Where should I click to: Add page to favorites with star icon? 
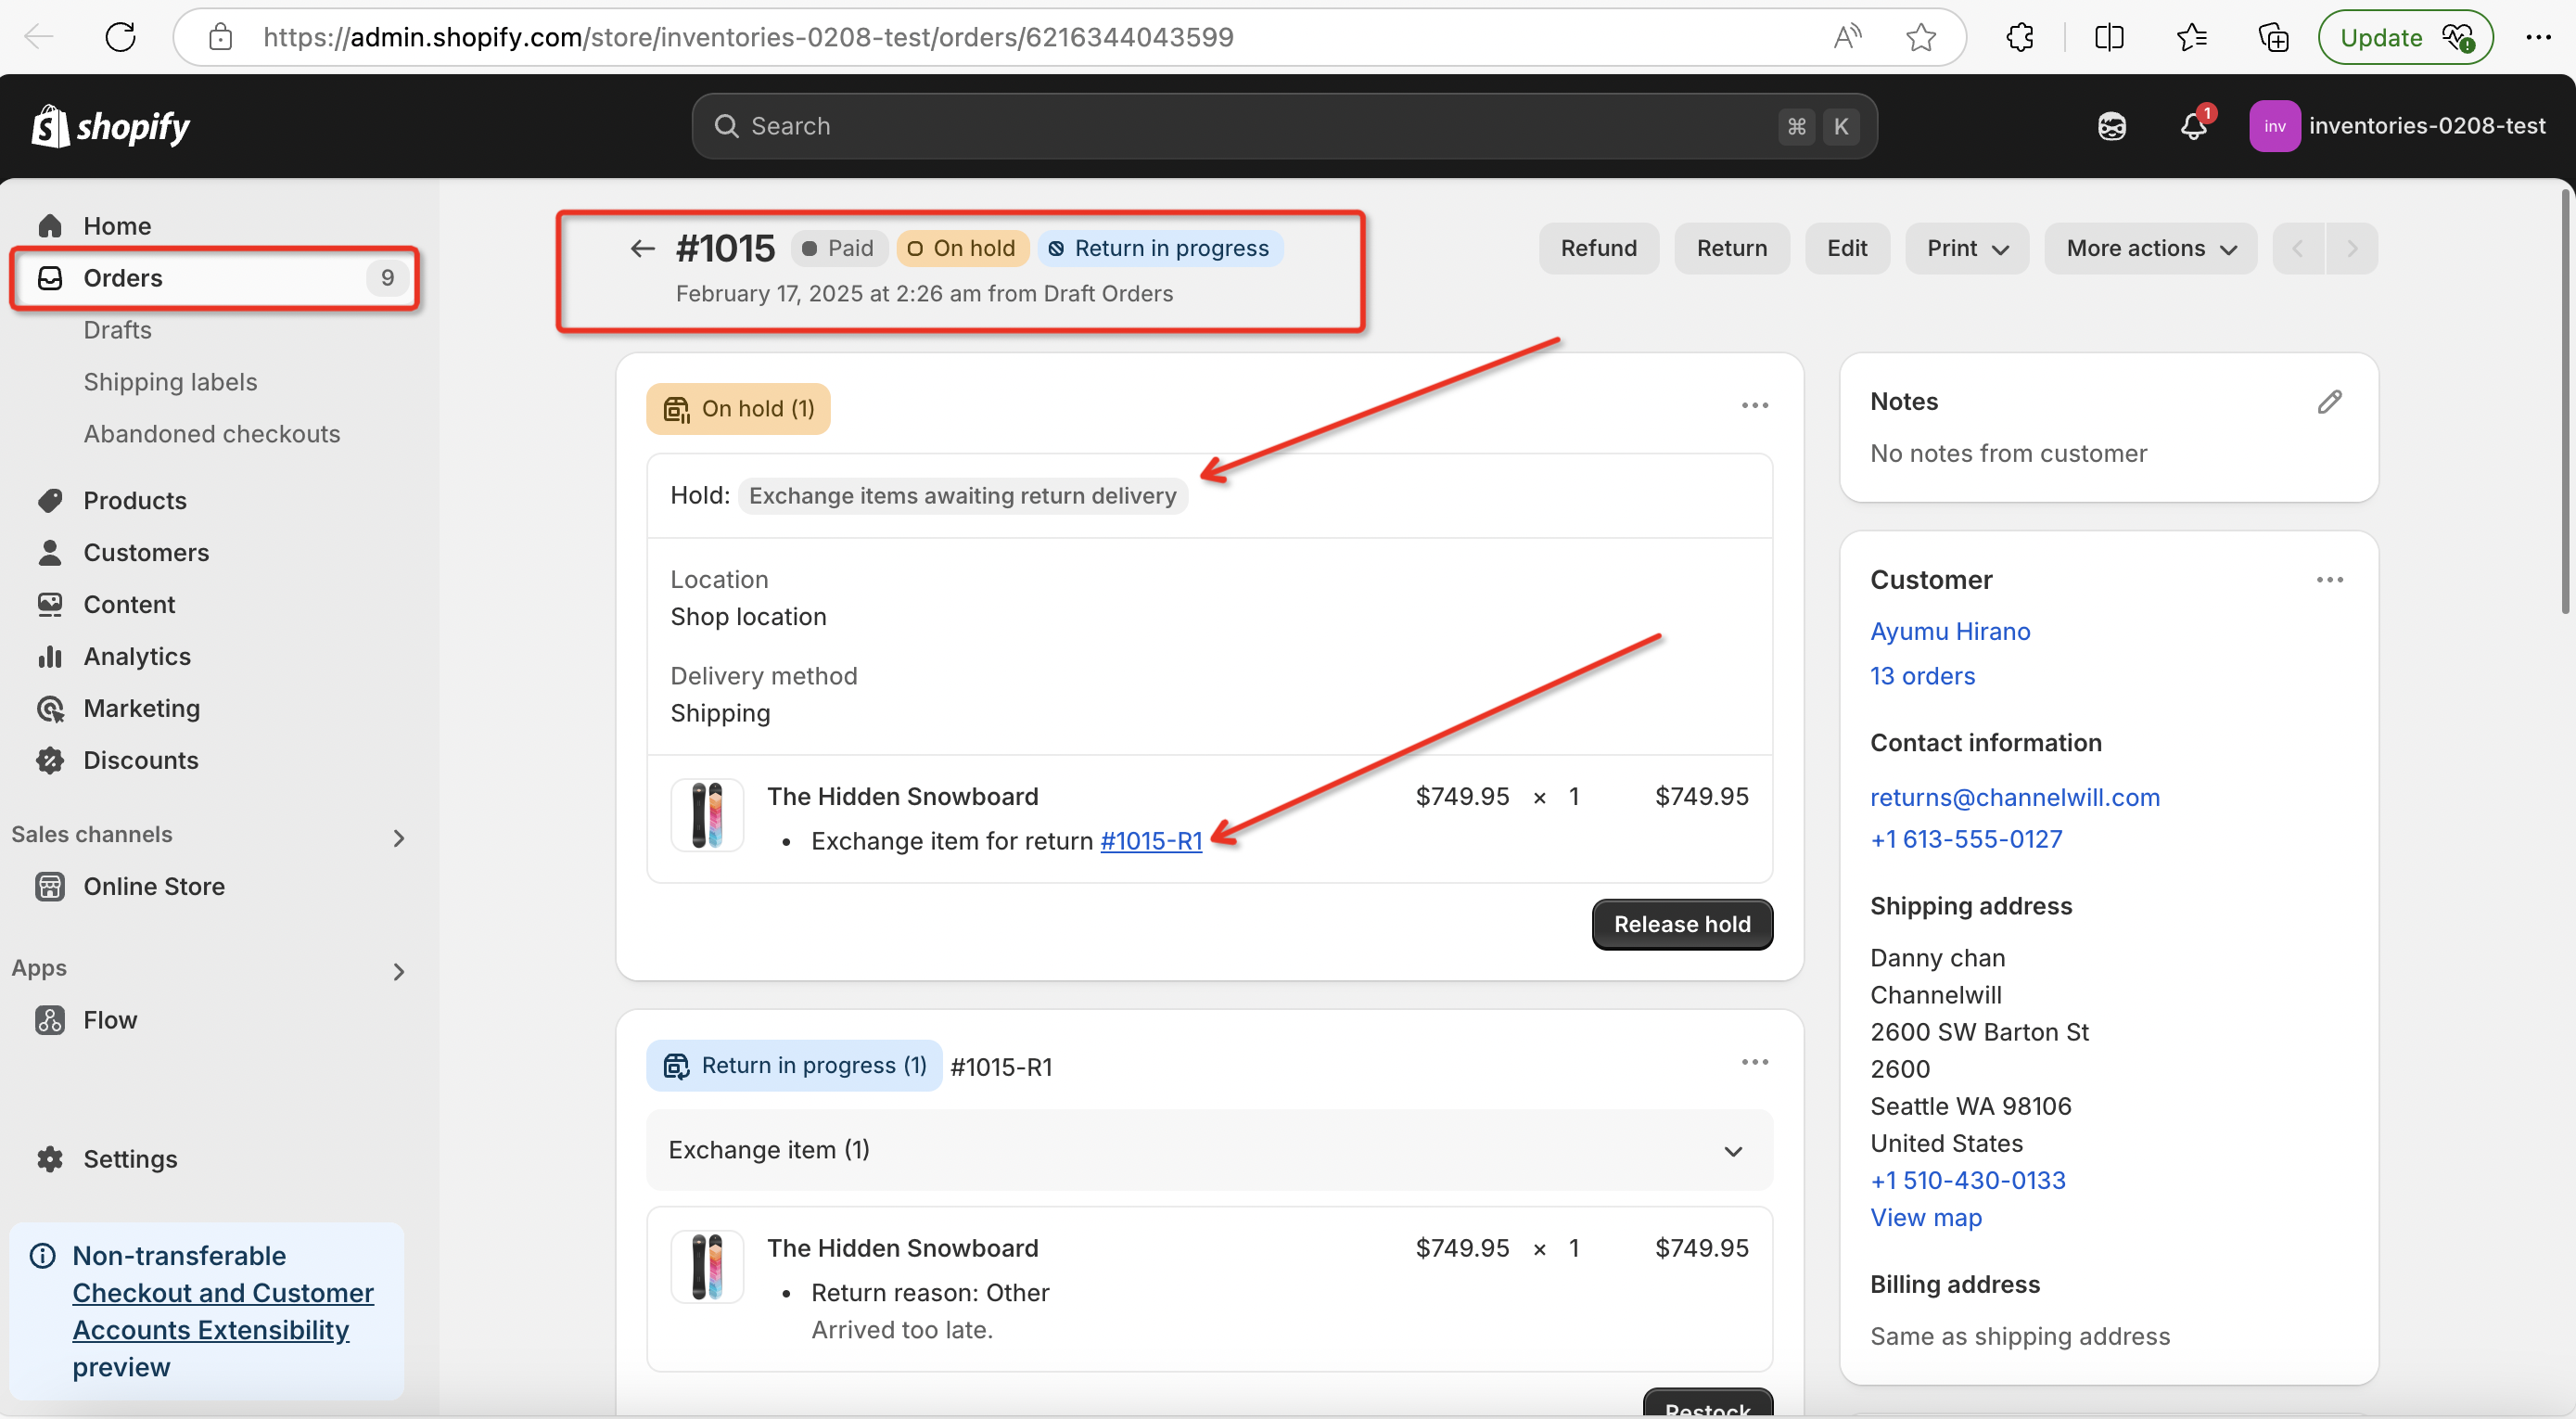point(1920,38)
